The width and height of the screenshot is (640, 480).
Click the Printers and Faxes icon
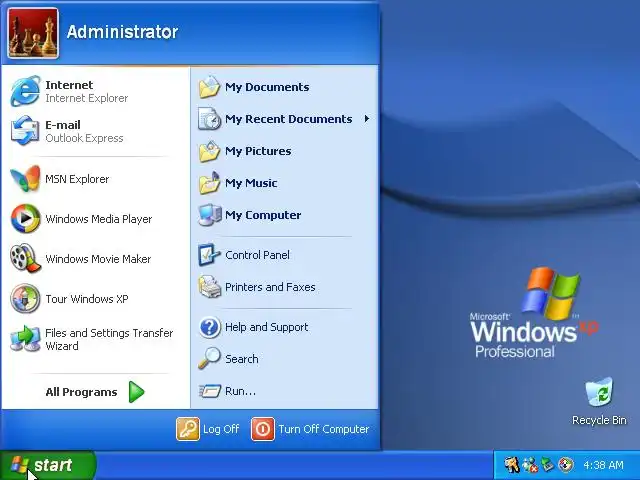209,287
